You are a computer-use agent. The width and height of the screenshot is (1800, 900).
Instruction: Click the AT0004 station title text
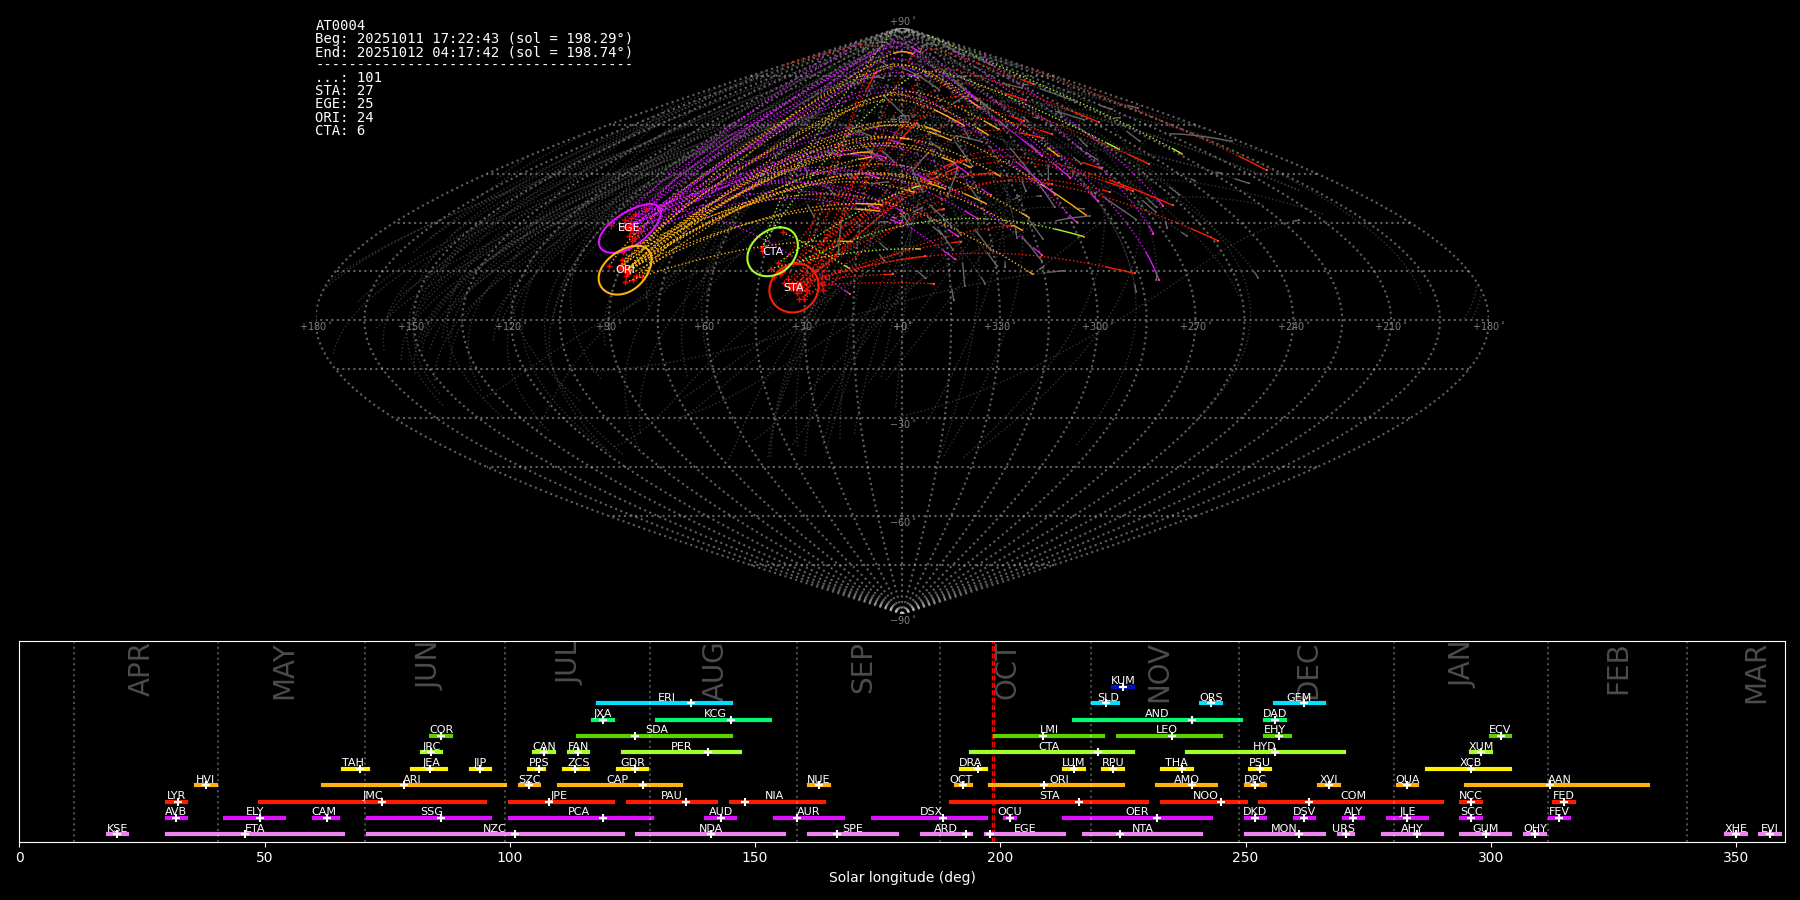[x=340, y=26]
